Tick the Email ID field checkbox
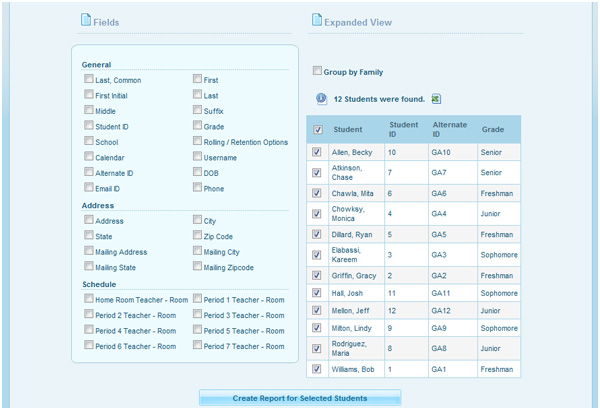Image resolution: width=600 pixels, height=410 pixels. [89, 188]
